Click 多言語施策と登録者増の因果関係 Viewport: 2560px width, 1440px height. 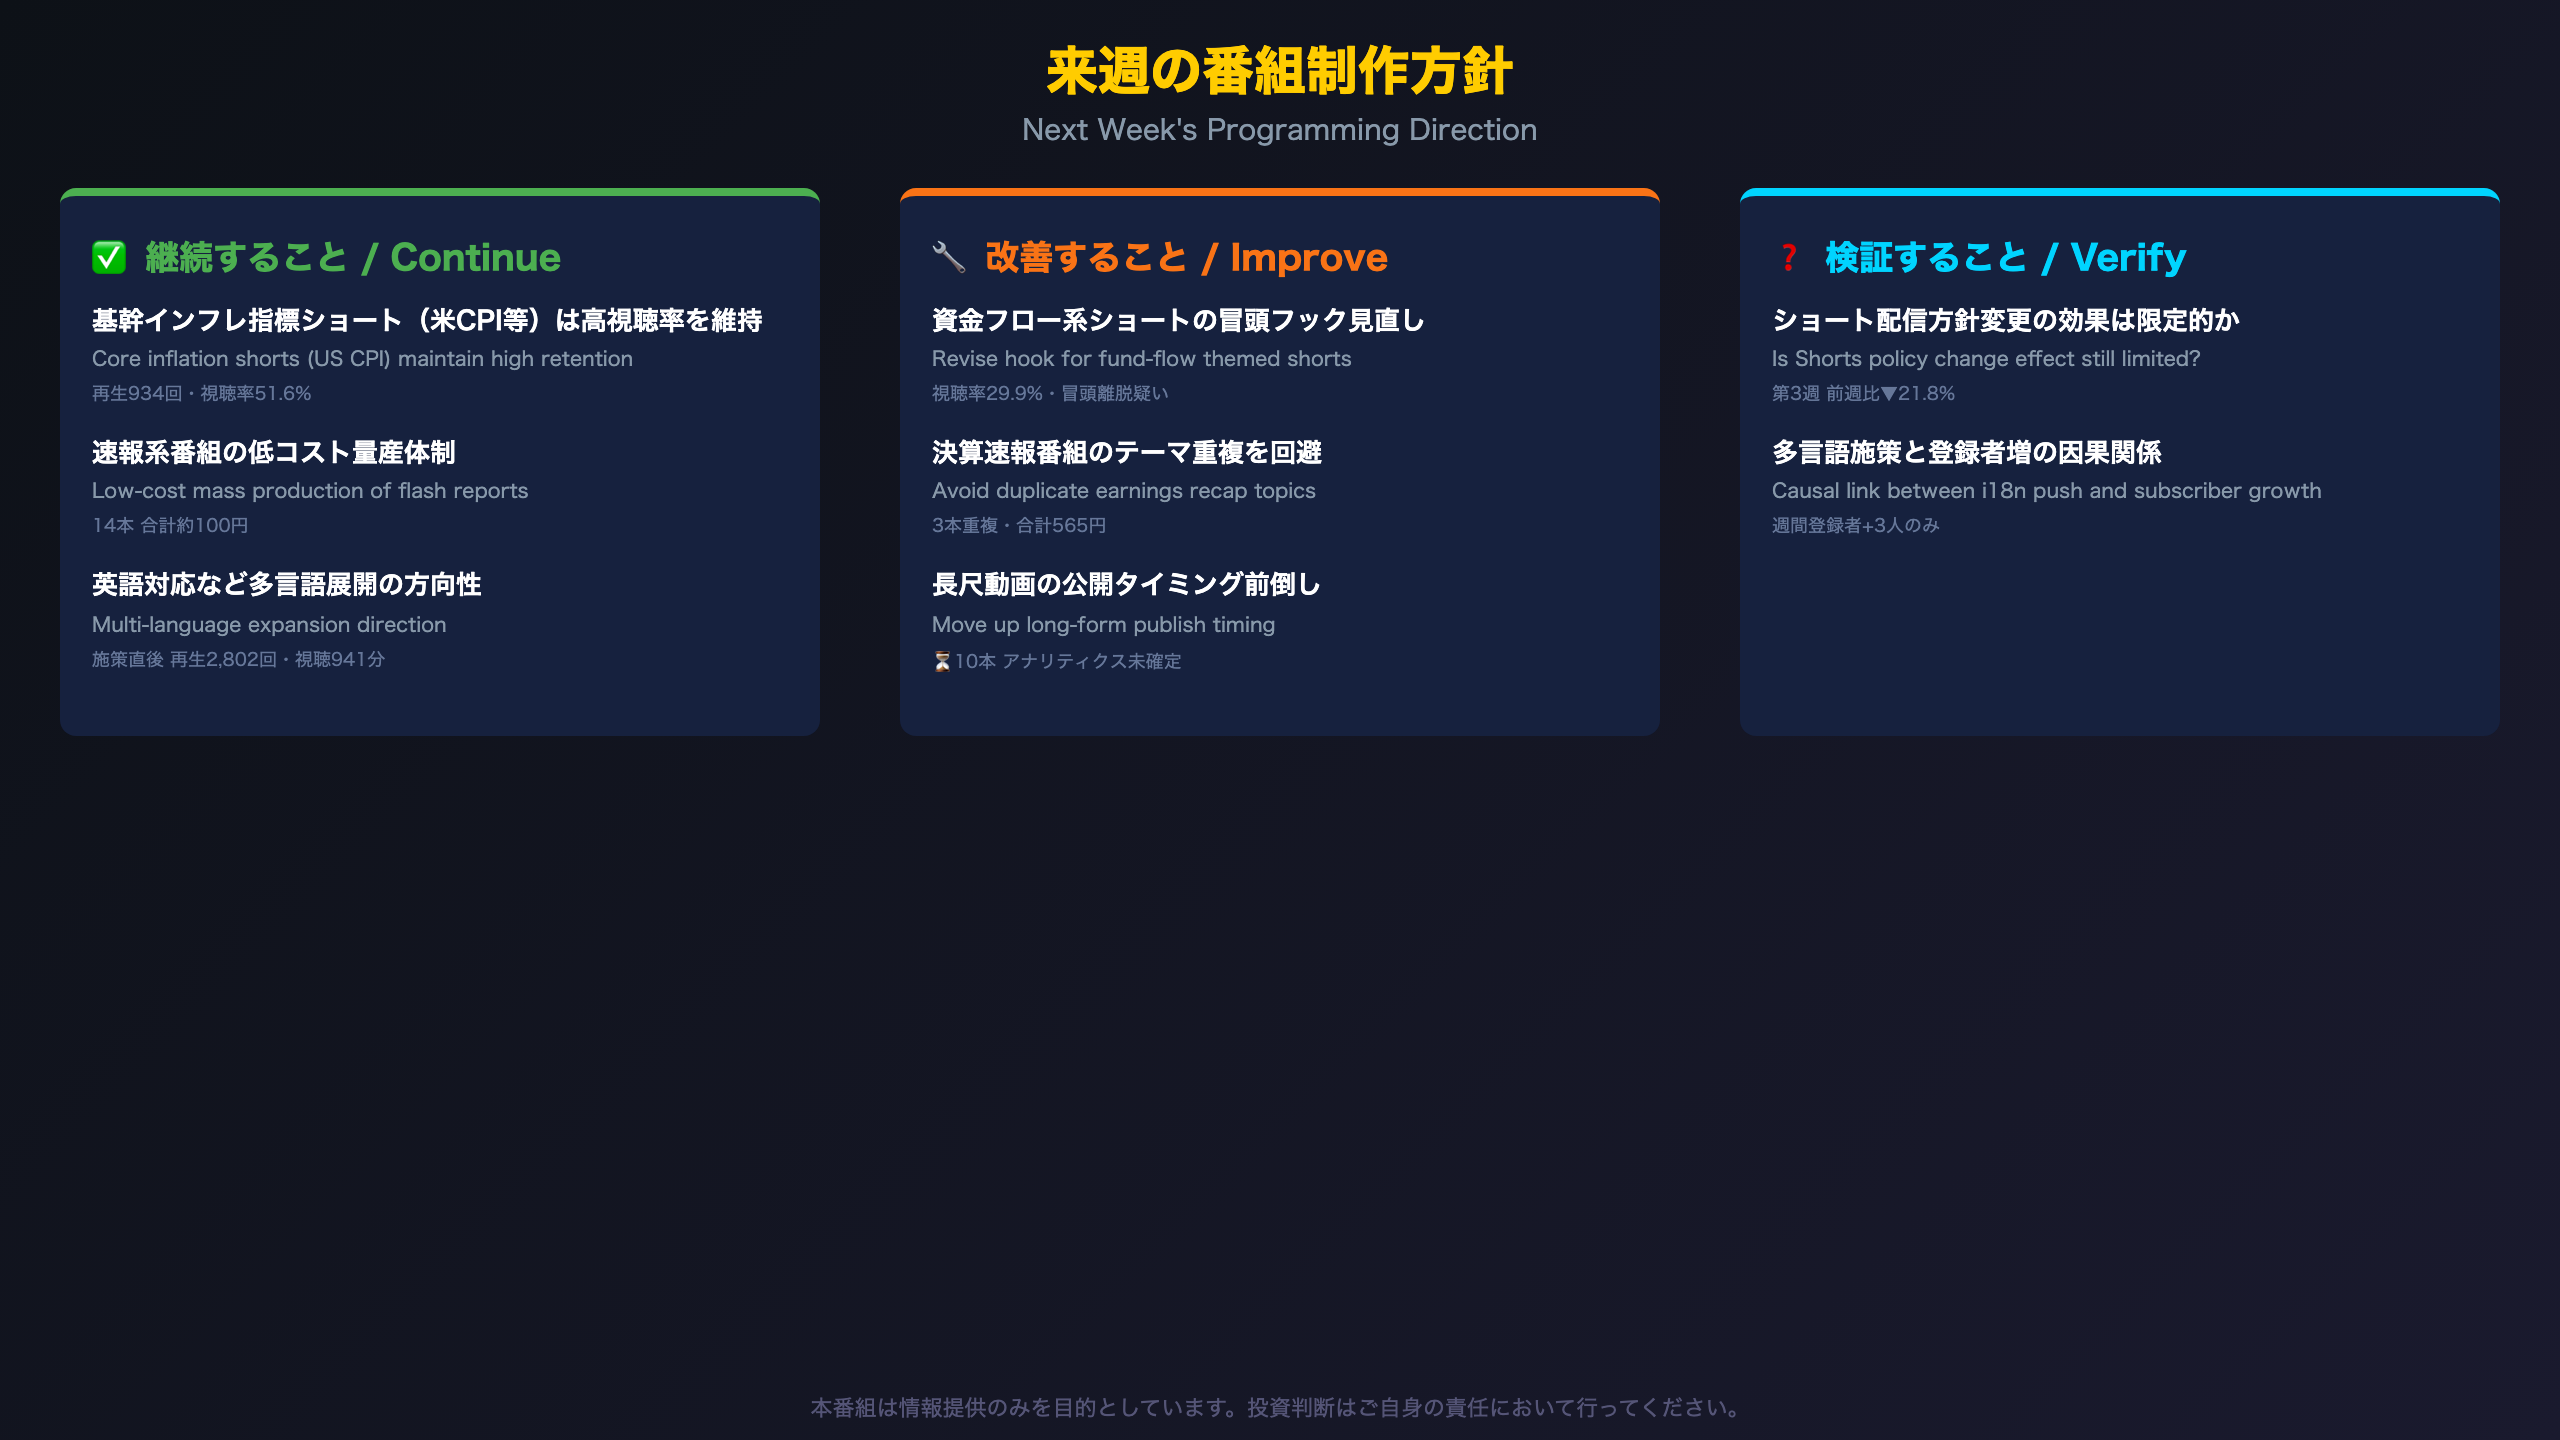tap(1967, 452)
